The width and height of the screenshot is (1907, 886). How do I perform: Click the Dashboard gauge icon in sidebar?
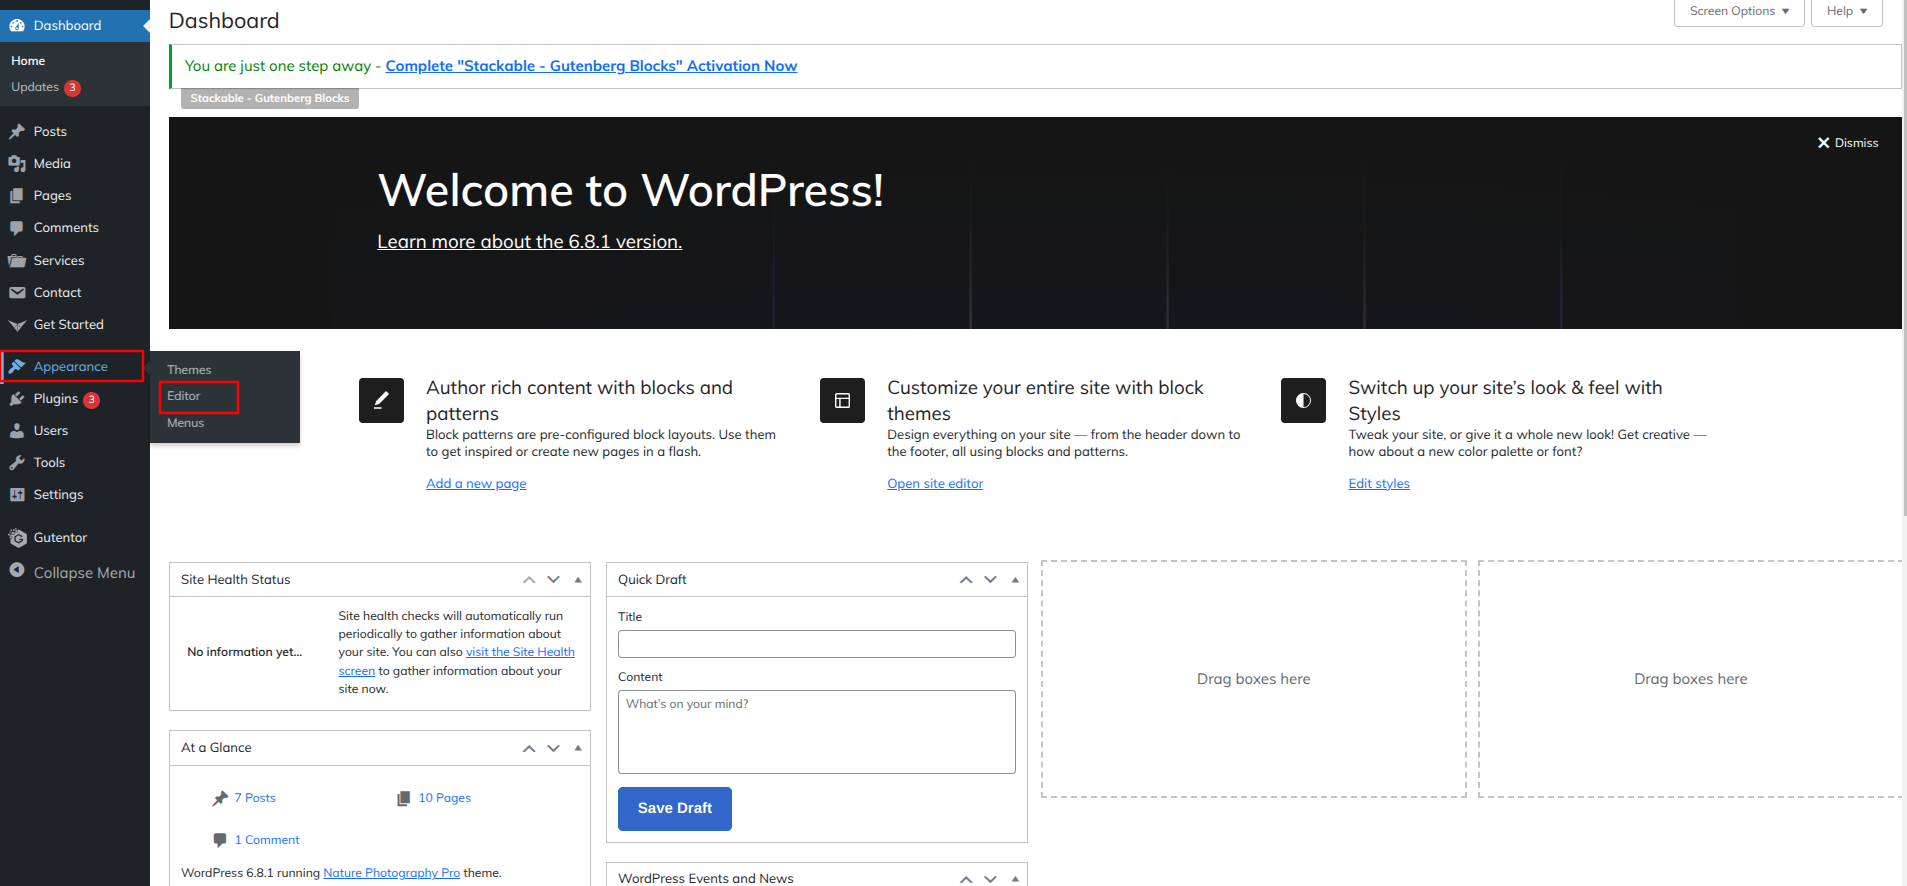point(17,25)
